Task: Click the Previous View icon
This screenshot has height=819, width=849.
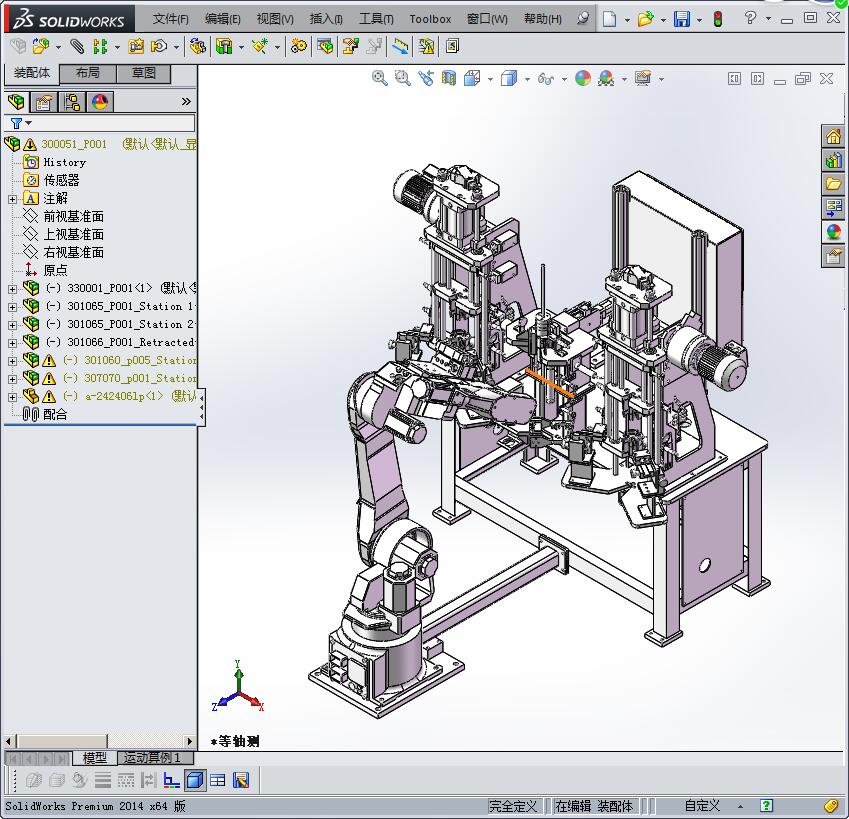Action: pyautogui.click(x=426, y=78)
